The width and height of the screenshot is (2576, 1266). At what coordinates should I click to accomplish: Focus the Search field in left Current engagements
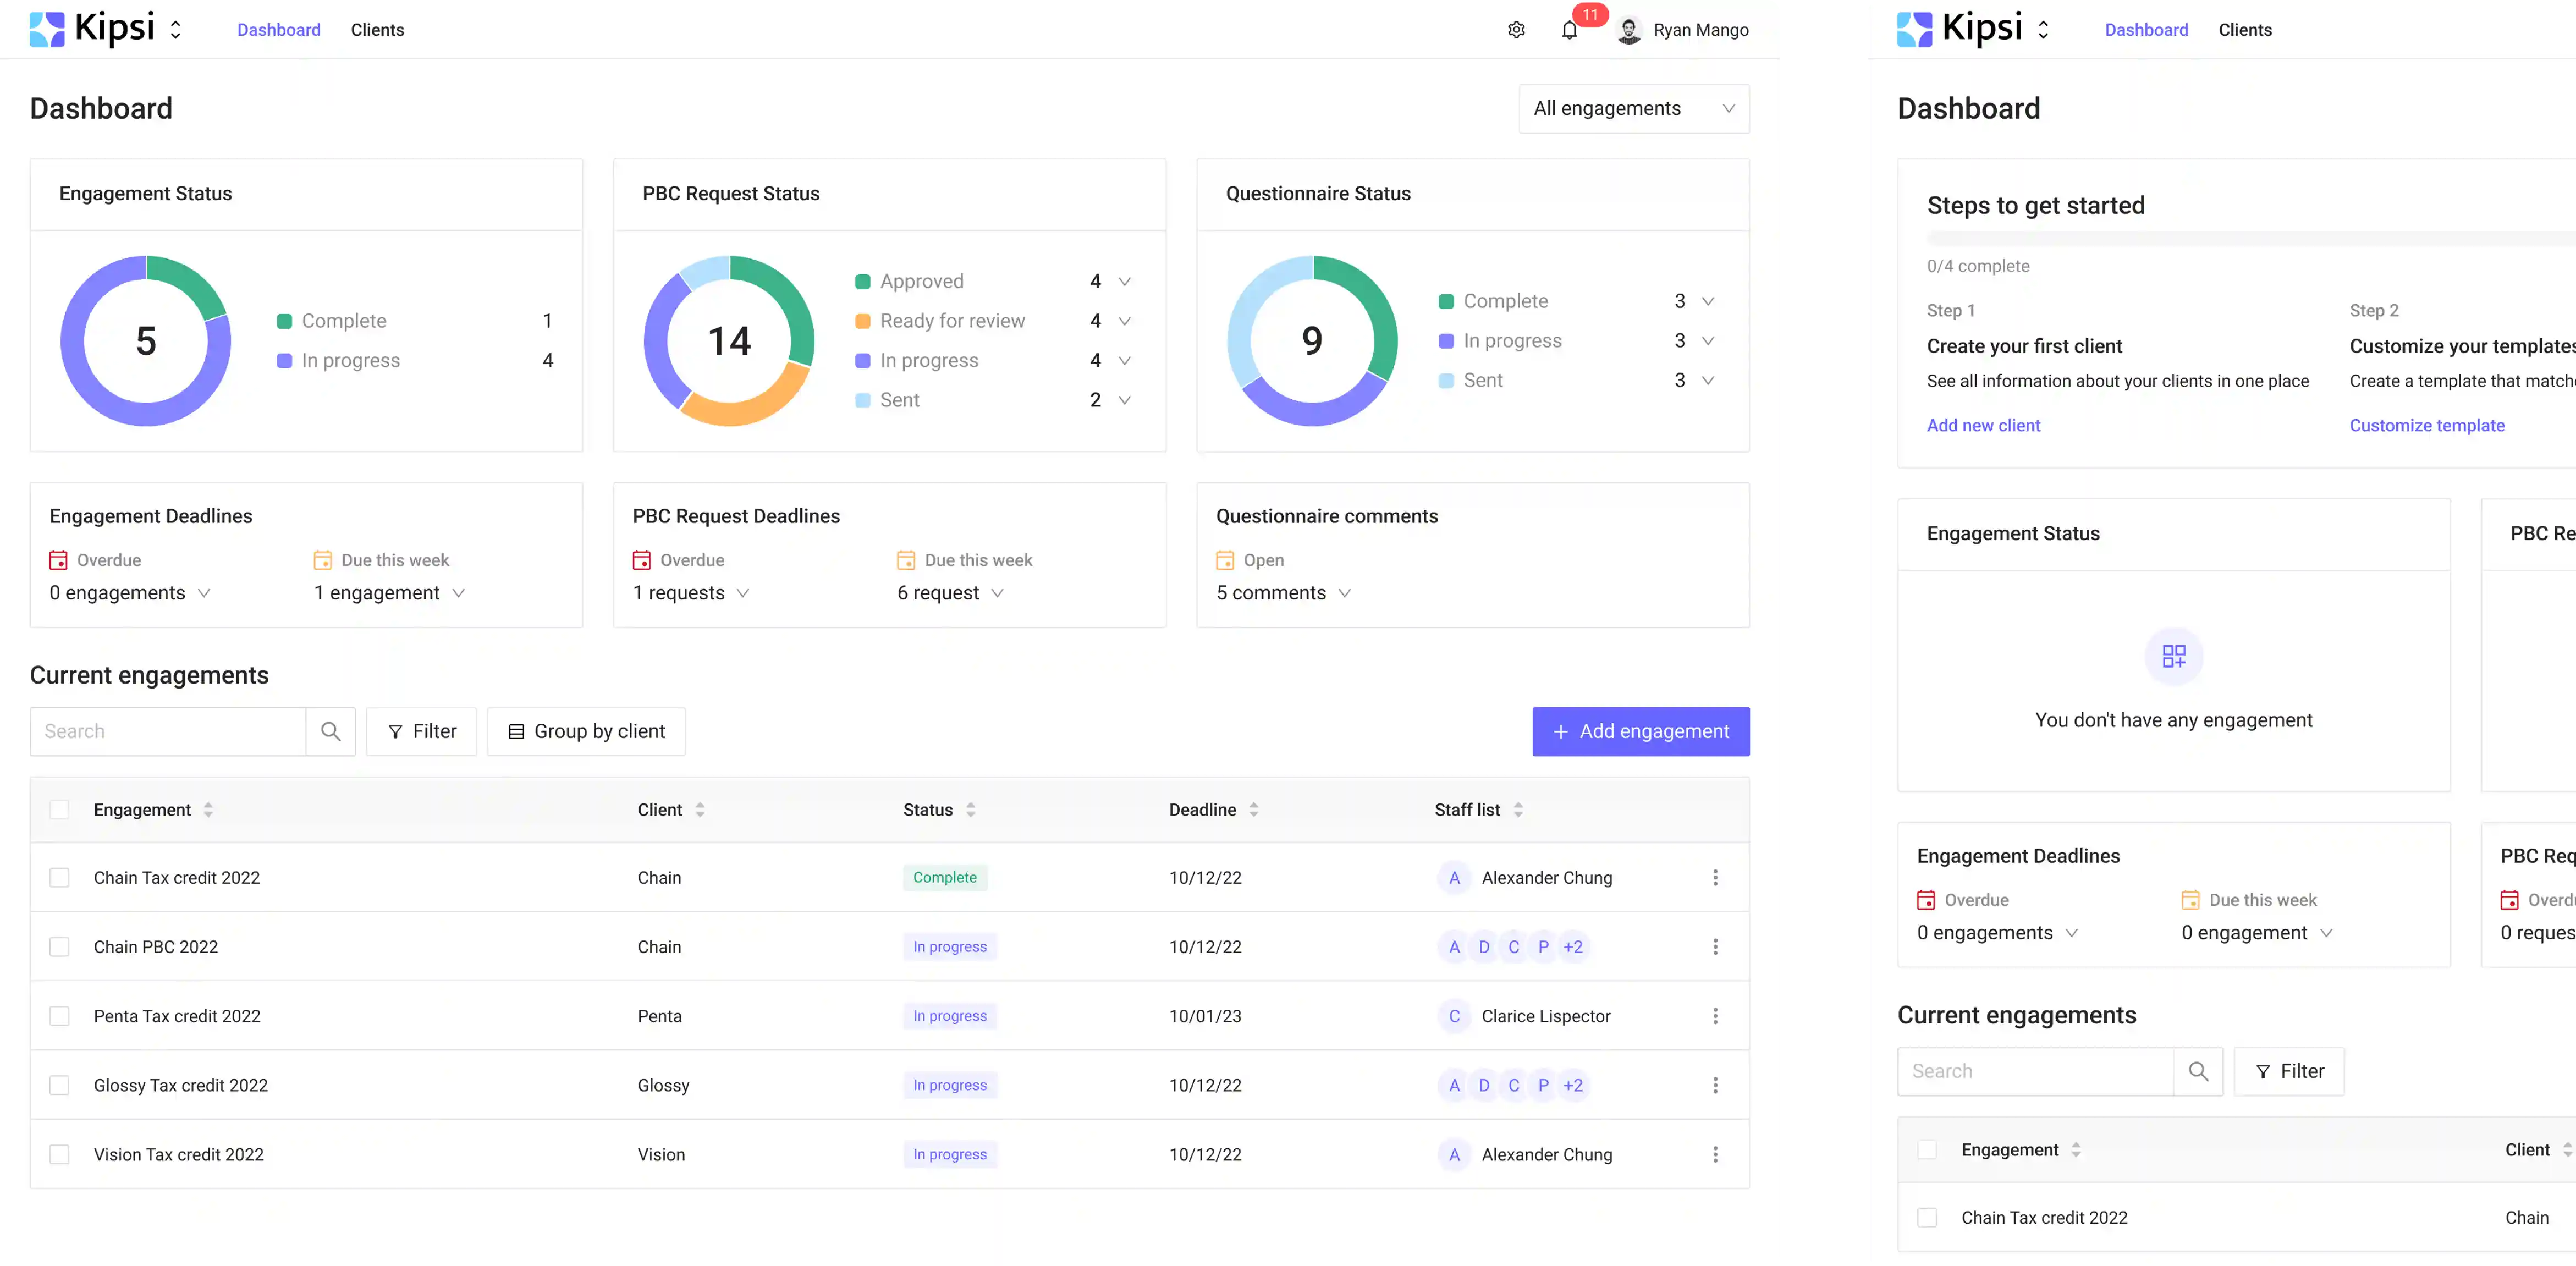click(x=168, y=731)
